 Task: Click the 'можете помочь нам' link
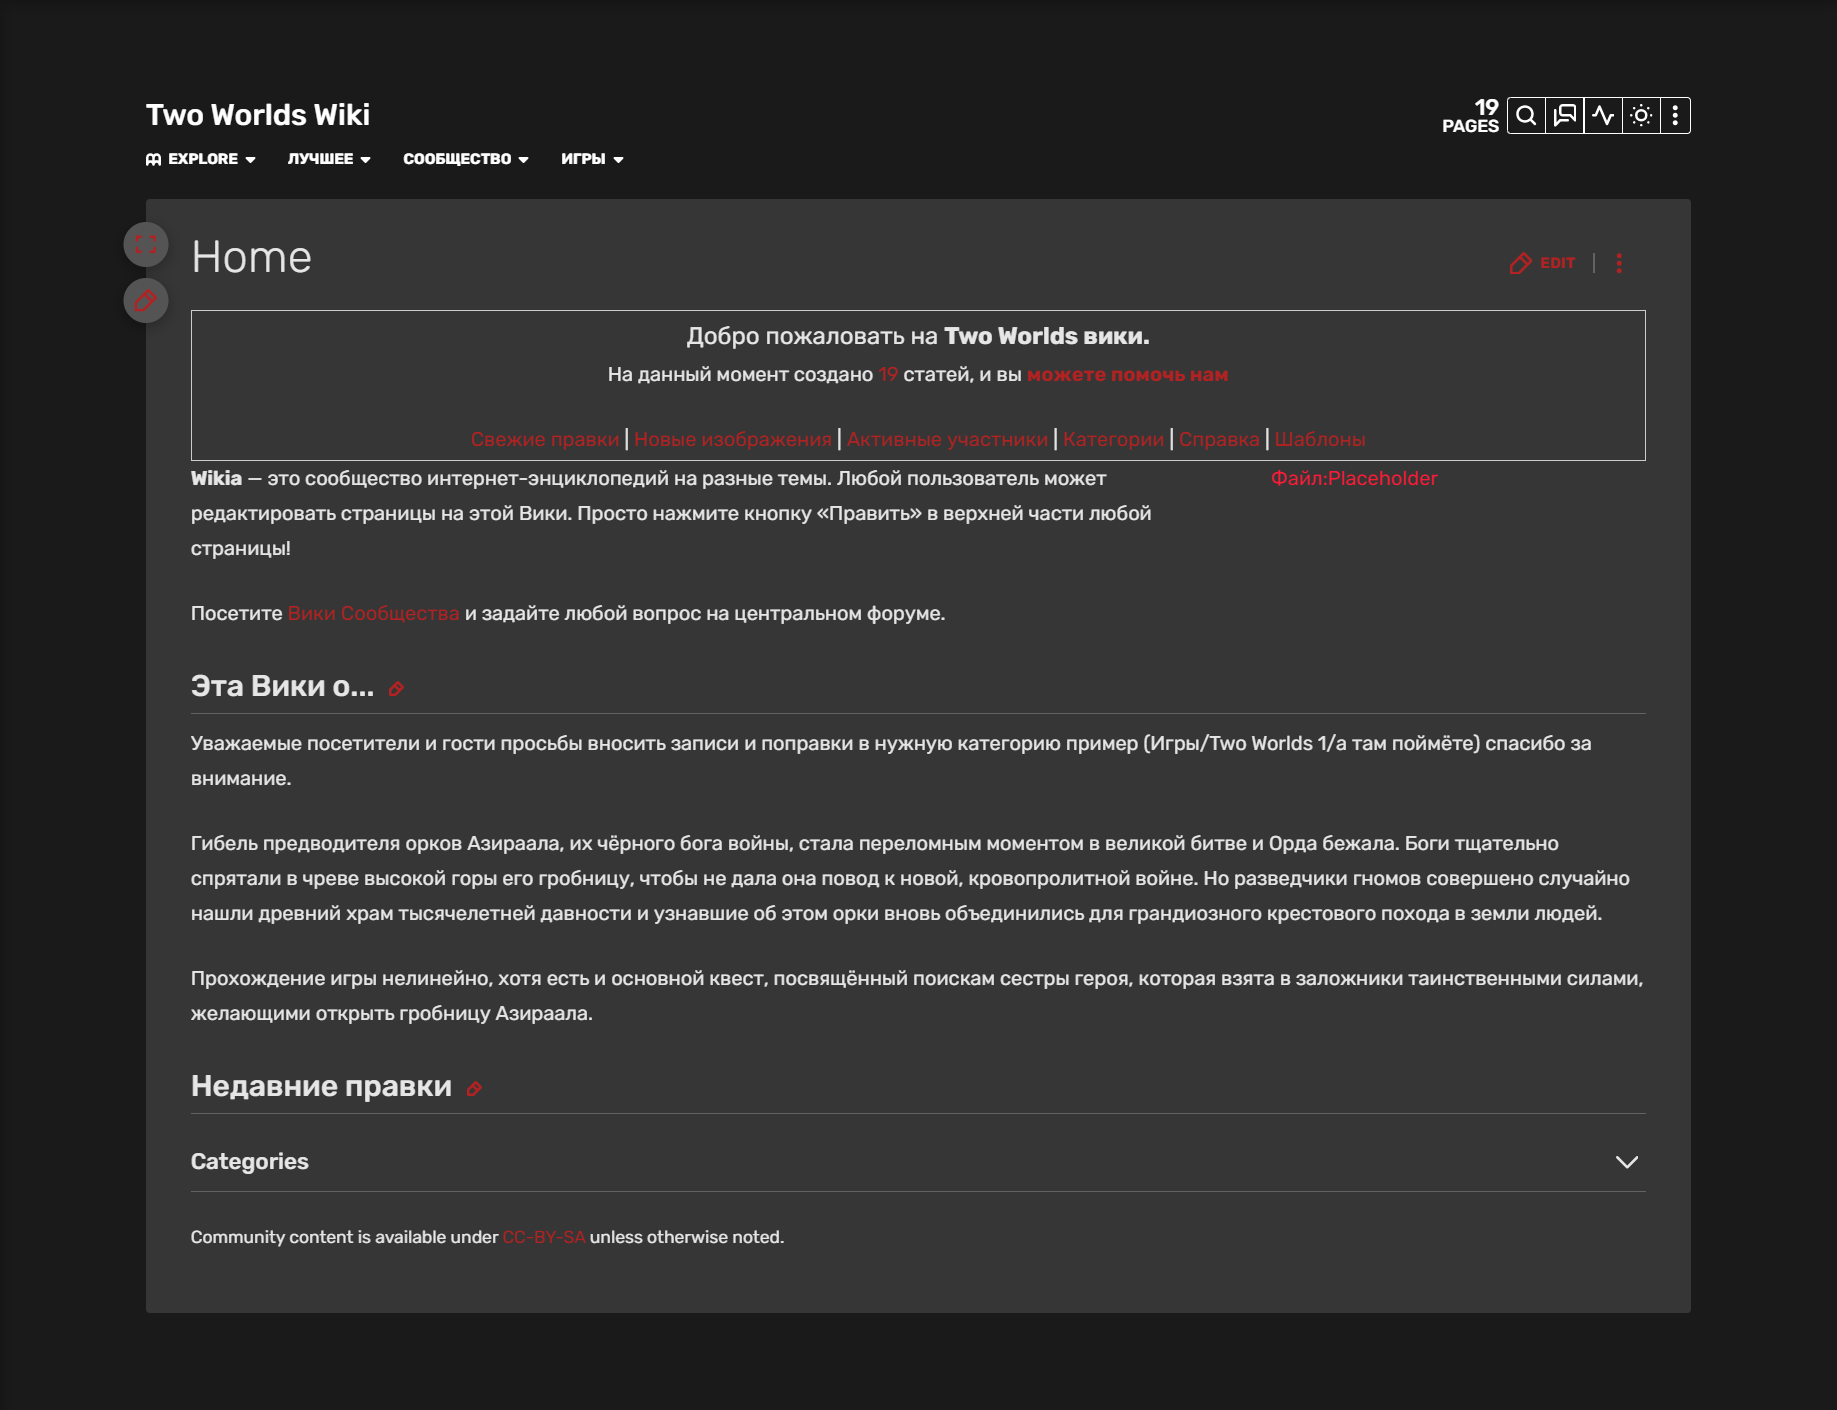click(1127, 375)
